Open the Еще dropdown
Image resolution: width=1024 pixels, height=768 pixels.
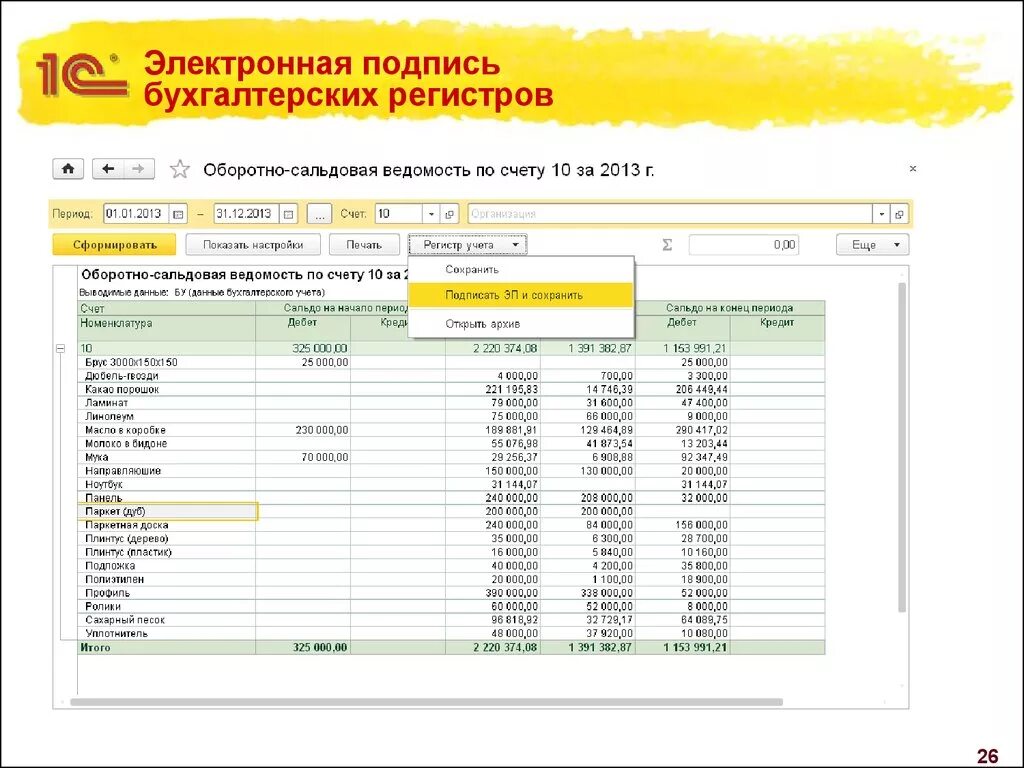click(871, 243)
